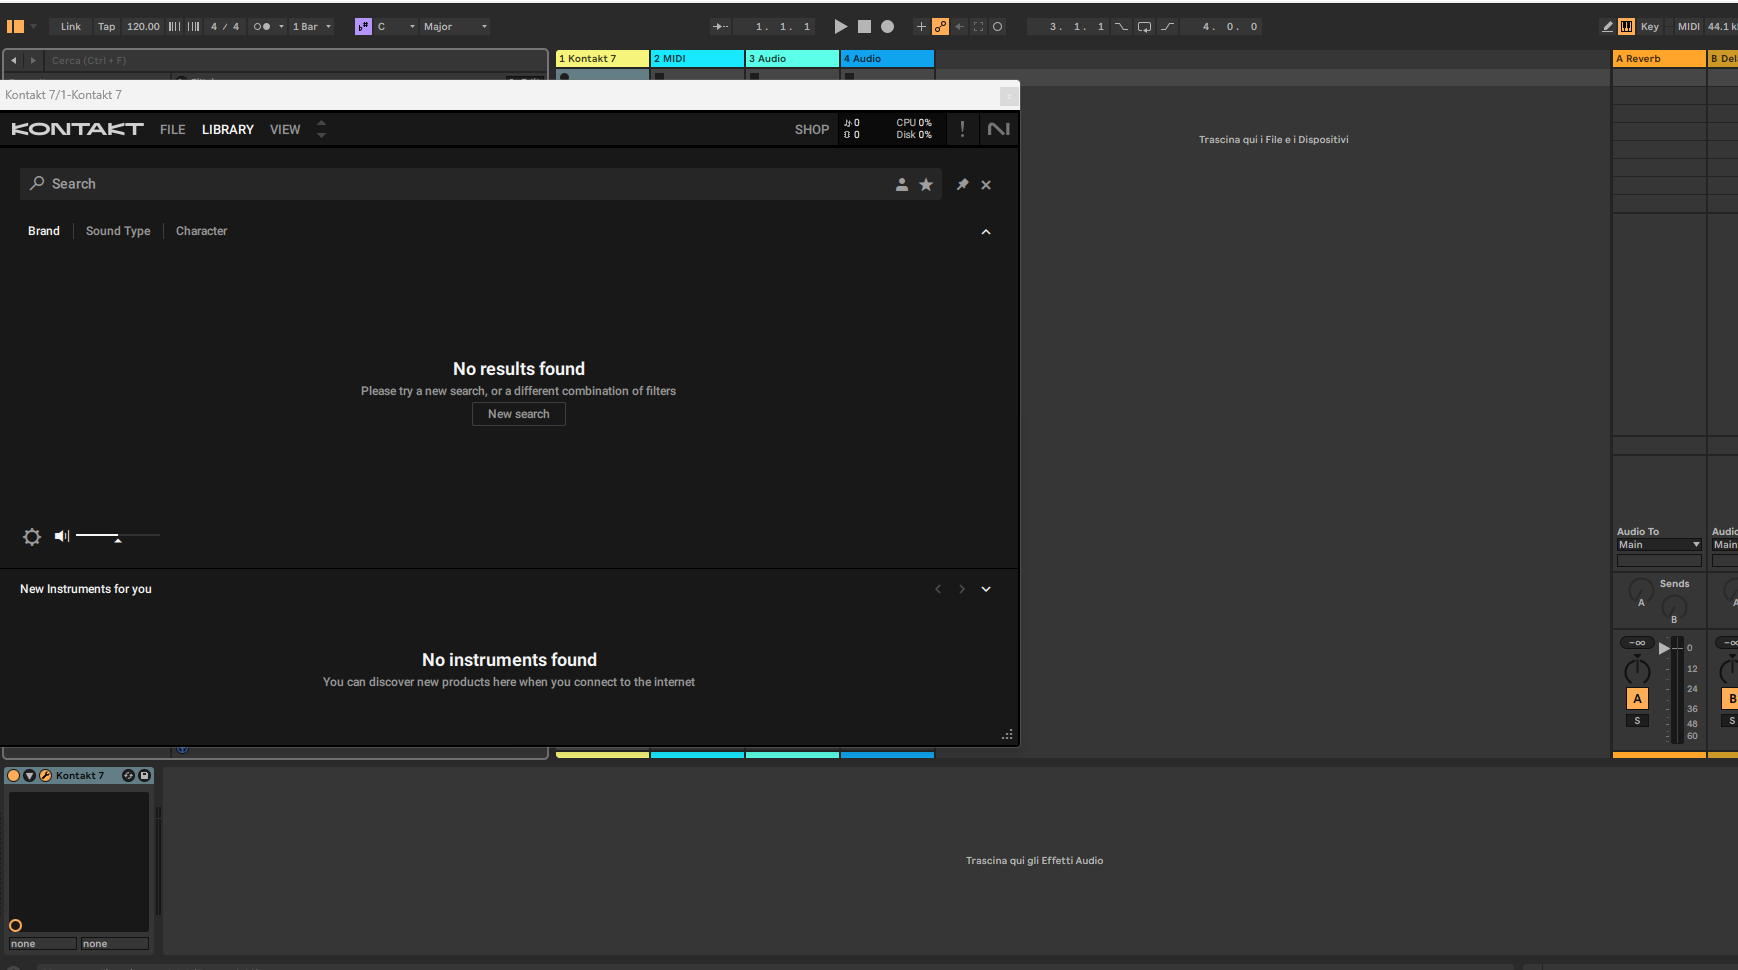Click the Kontakt view size stepper arrows
The image size is (1738, 970).
tap(321, 129)
